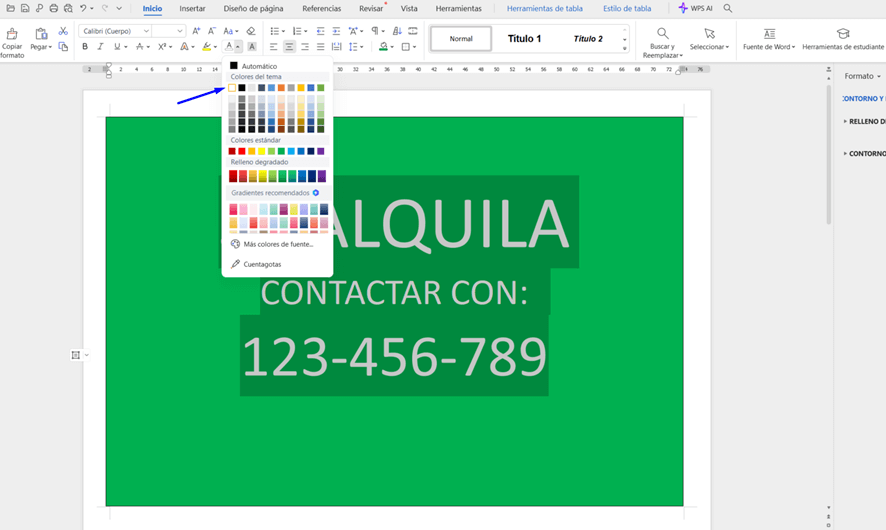Pick the red standard color swatch
This screenshot has width=886, height=530.
point(242,151)
